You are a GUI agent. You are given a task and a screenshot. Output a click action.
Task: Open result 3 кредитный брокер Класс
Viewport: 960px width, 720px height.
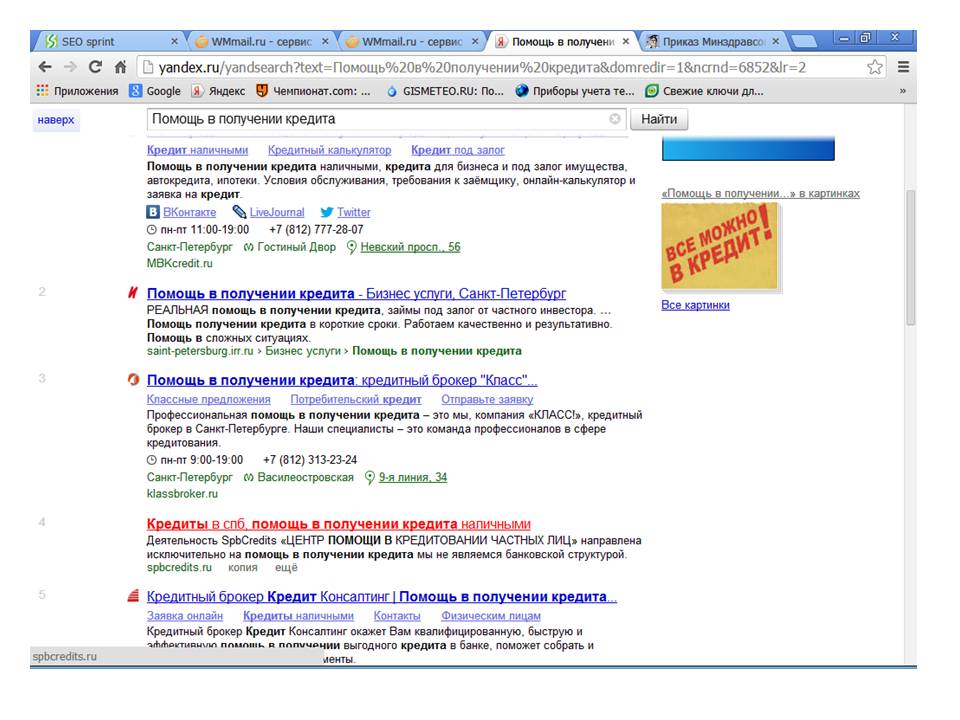[x=342, y=380]
